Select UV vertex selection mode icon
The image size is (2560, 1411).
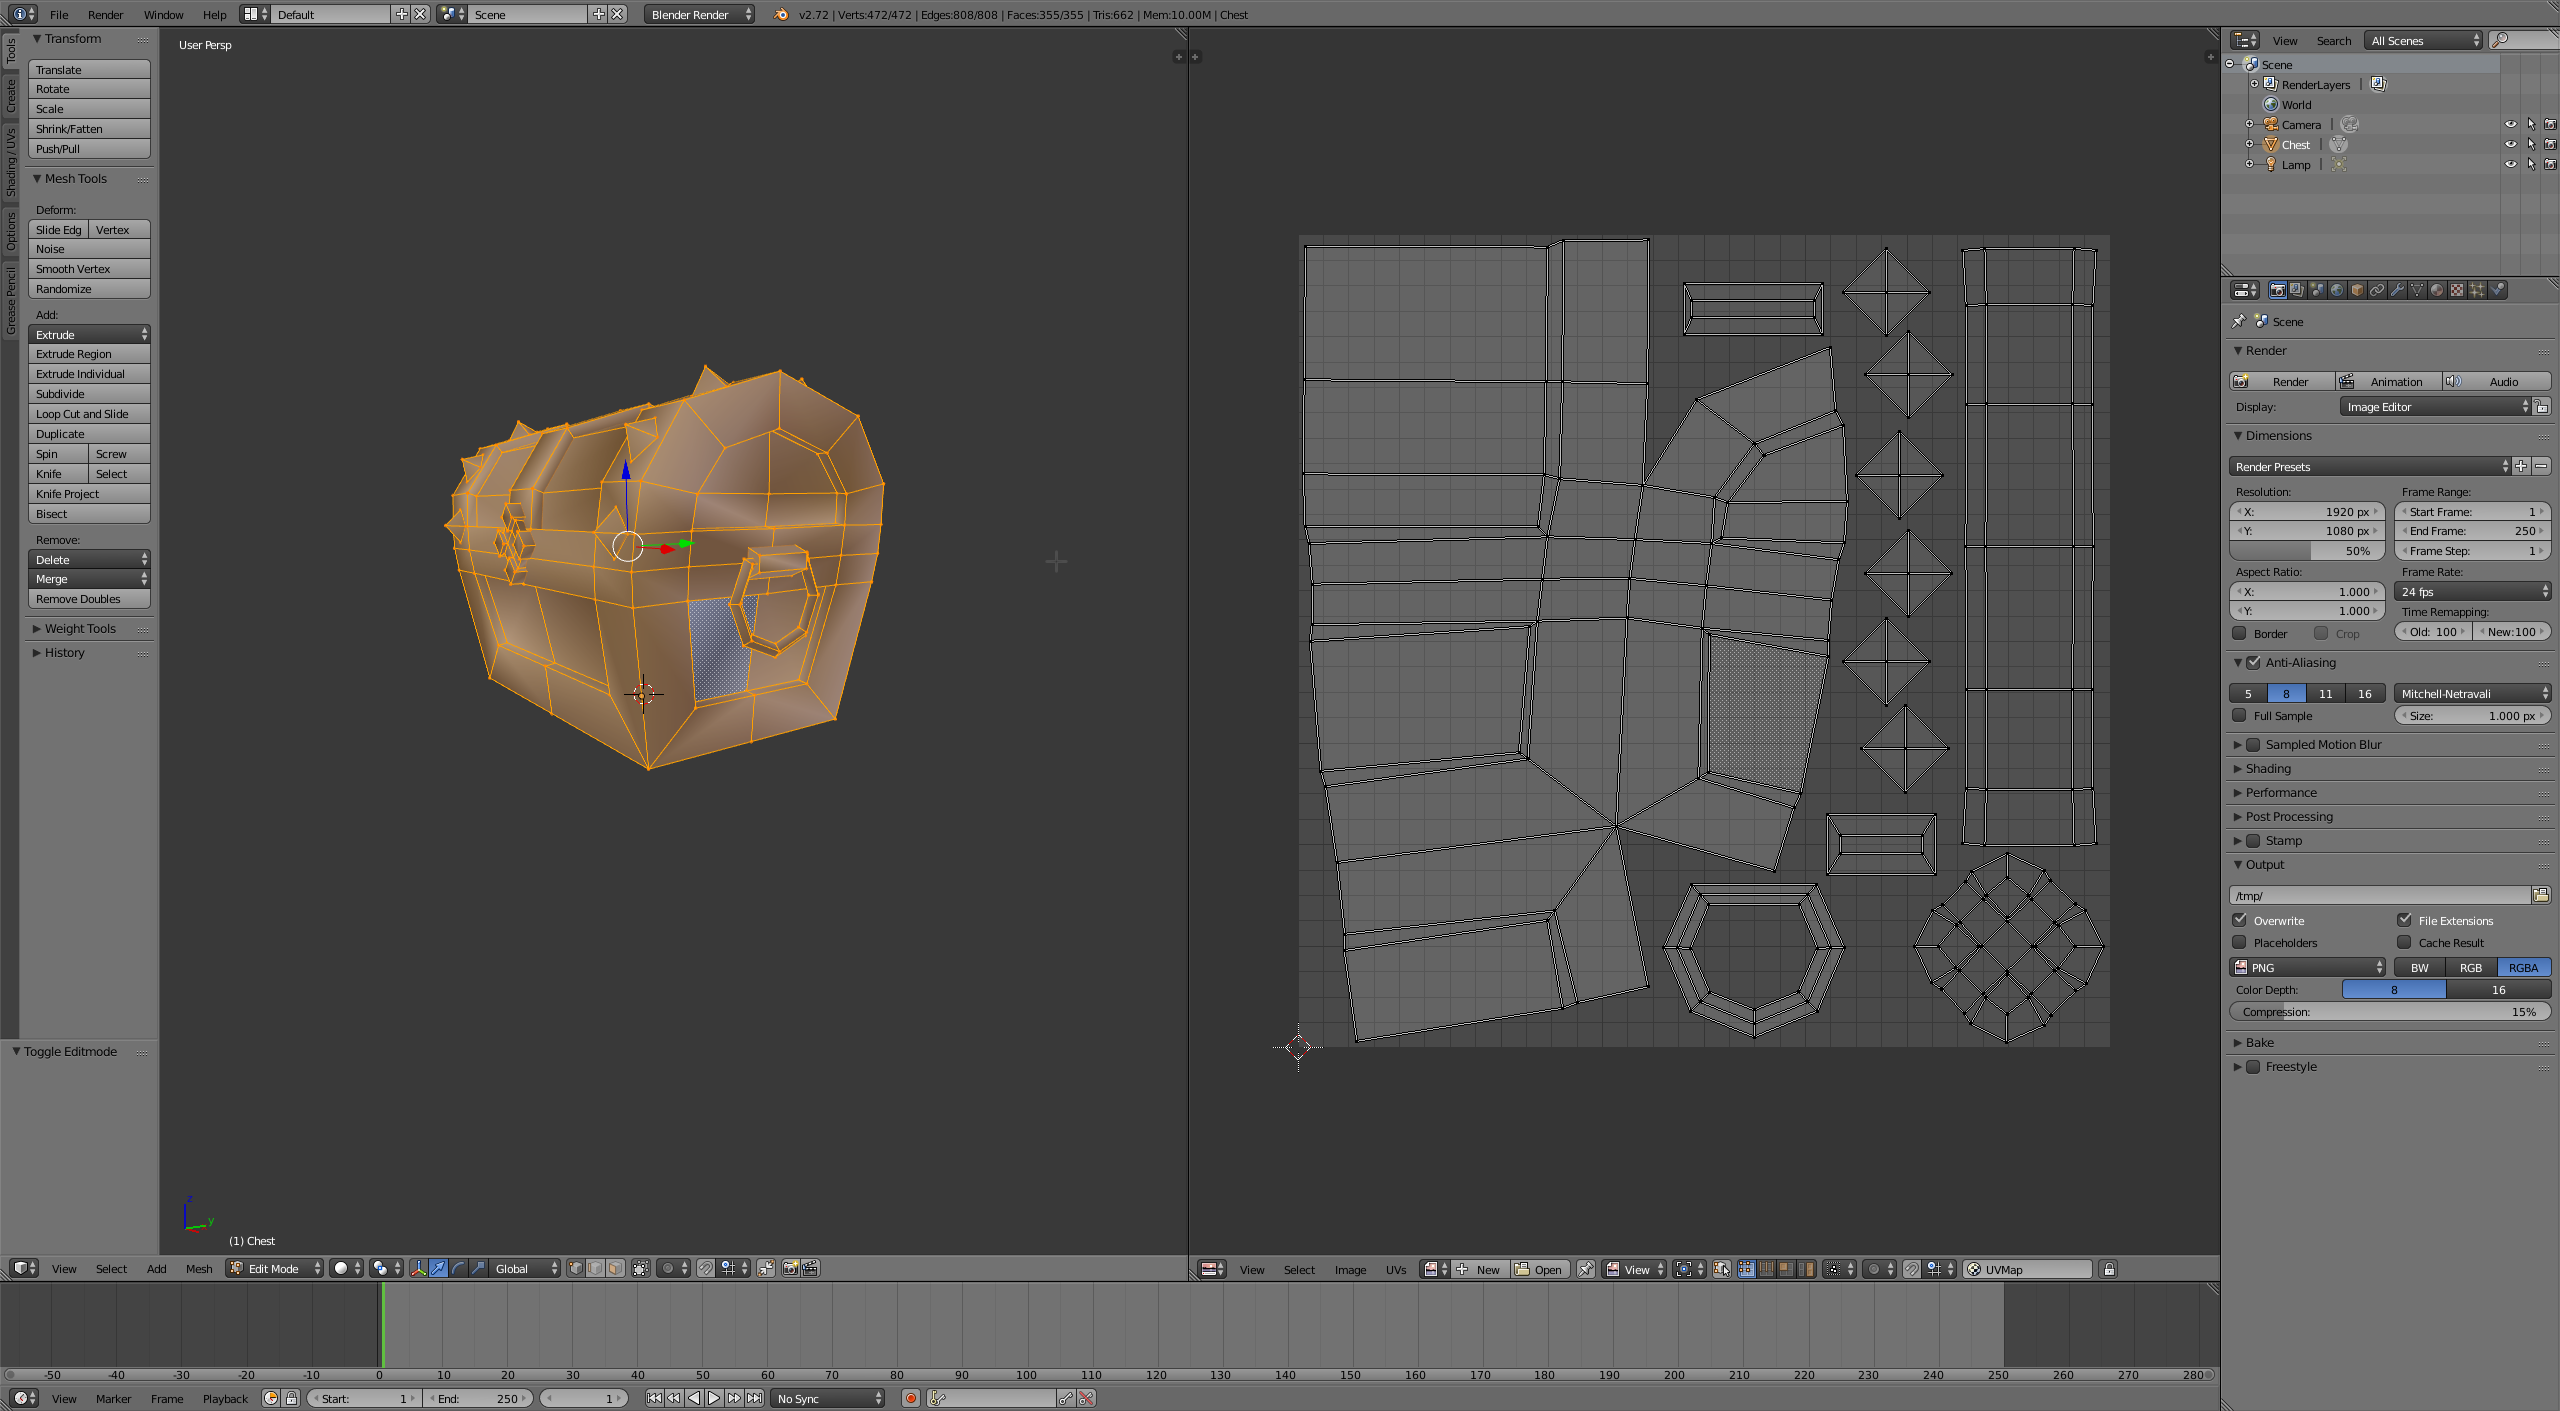[1747, 1269]
